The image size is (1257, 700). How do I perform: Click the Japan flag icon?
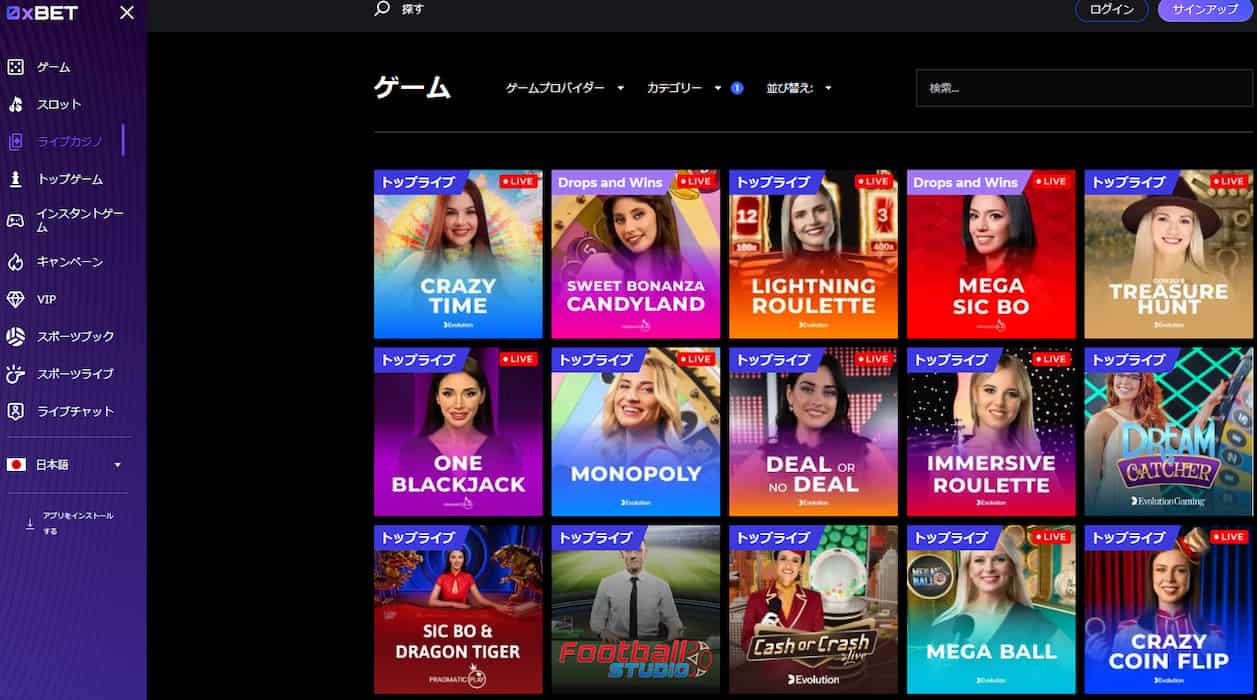pos(15,465)
